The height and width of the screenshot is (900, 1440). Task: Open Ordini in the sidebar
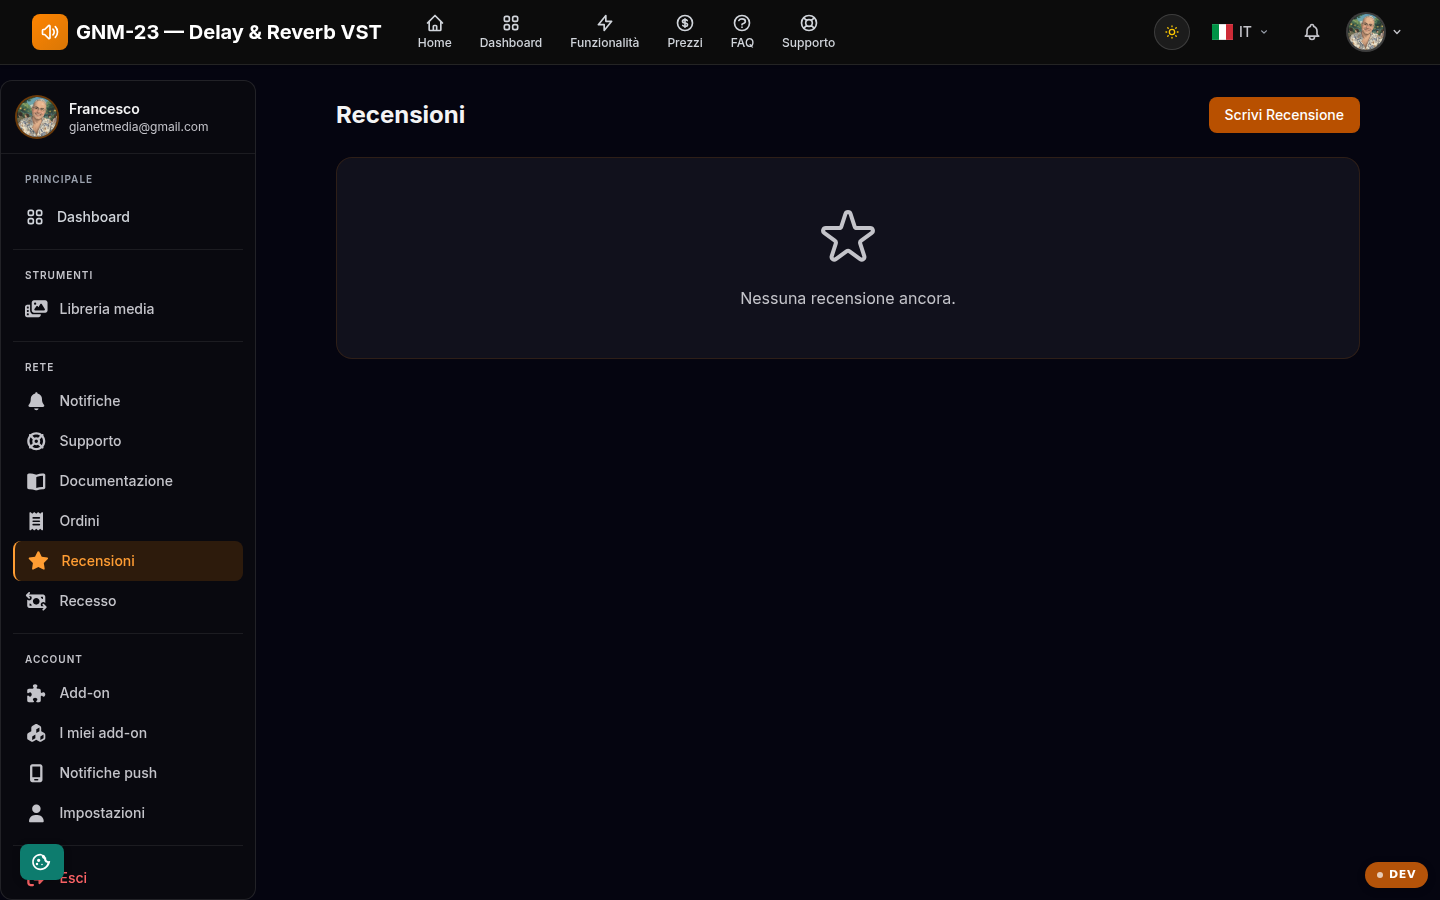pyautogui.click(x=128, y=521)
